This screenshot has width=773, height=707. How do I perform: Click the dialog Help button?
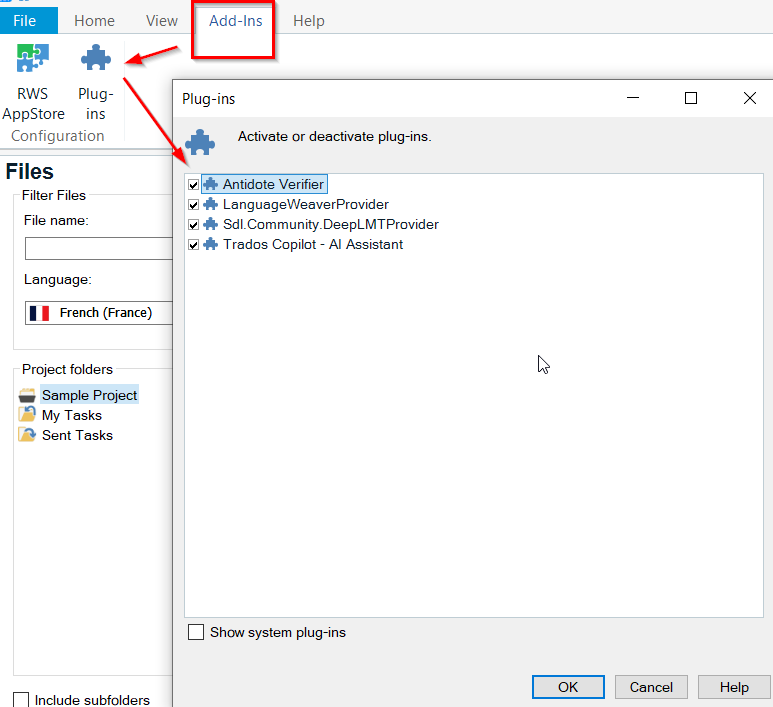[x=734, y=687]
